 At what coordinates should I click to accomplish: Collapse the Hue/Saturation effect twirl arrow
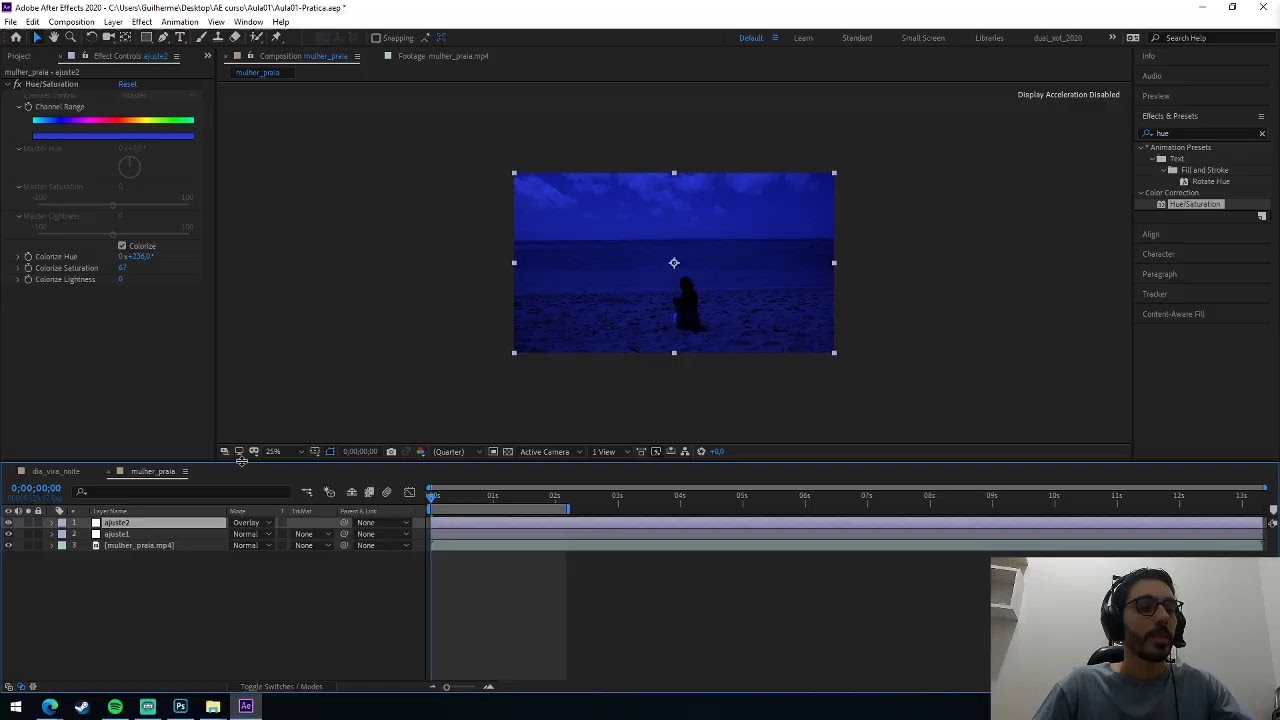[8, 84]
